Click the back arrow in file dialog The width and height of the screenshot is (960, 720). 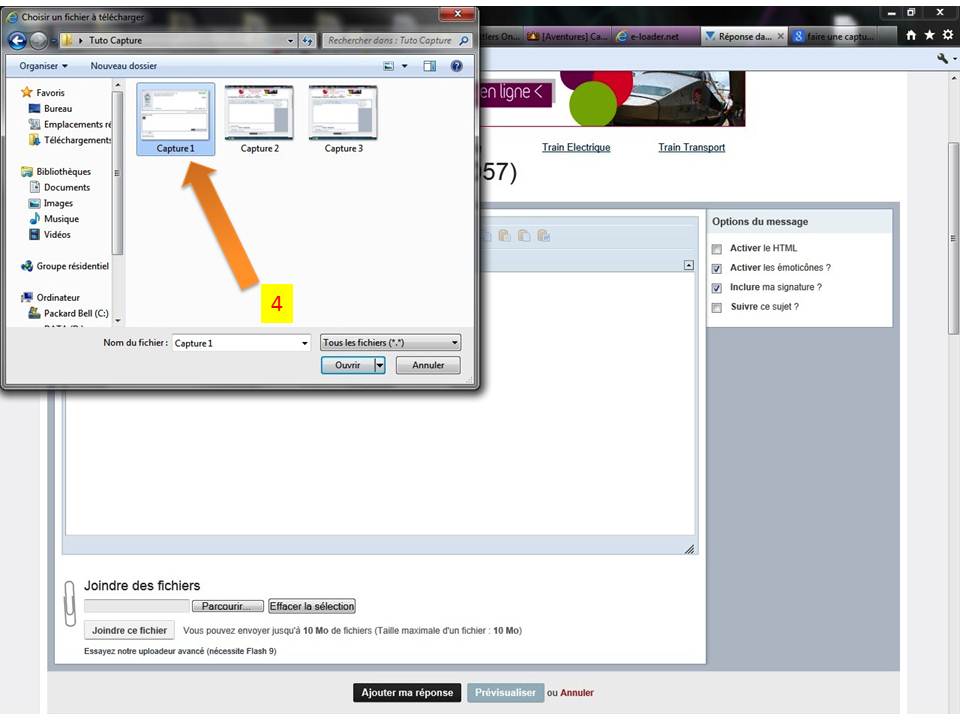pyautogui.click(x=16, y=41)
